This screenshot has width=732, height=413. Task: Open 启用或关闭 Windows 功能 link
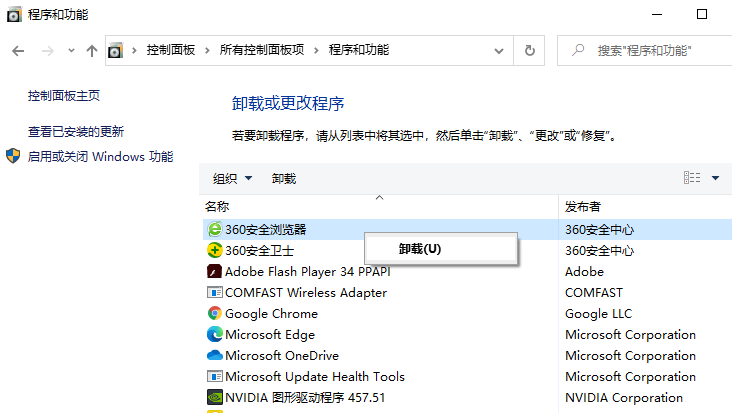100,156
